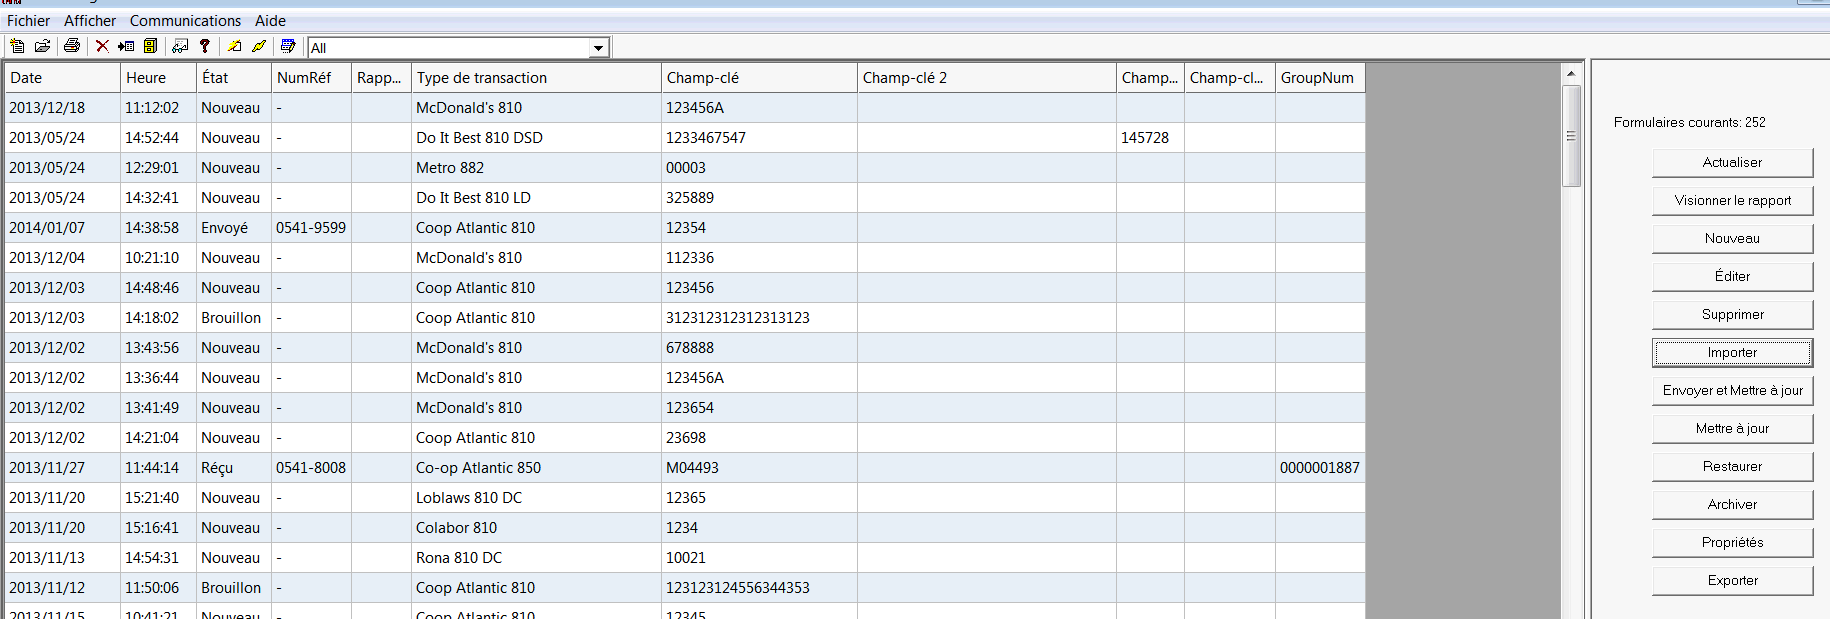Click the New form toolbar icon
The width and height of the screenshot is (1830, 619).
(x=17, y=46)
